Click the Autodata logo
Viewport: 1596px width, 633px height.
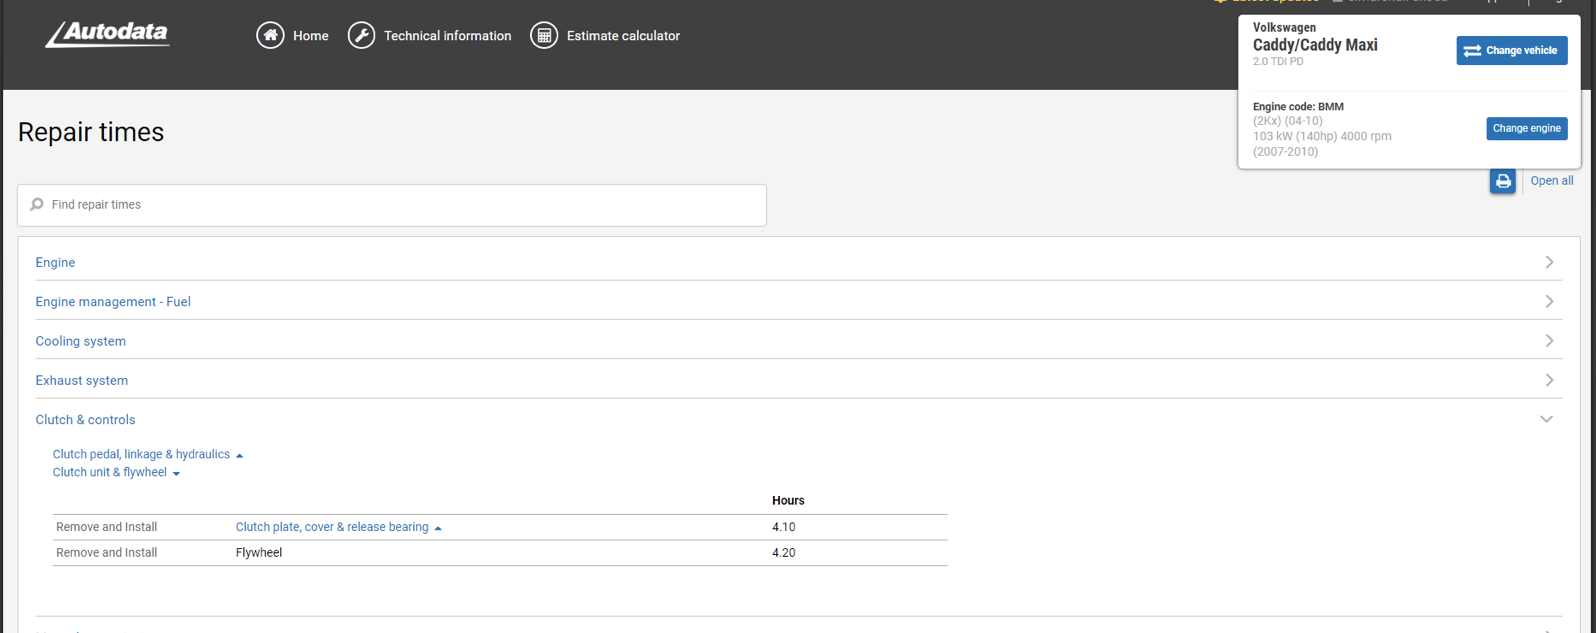click(x=107, y=35)
